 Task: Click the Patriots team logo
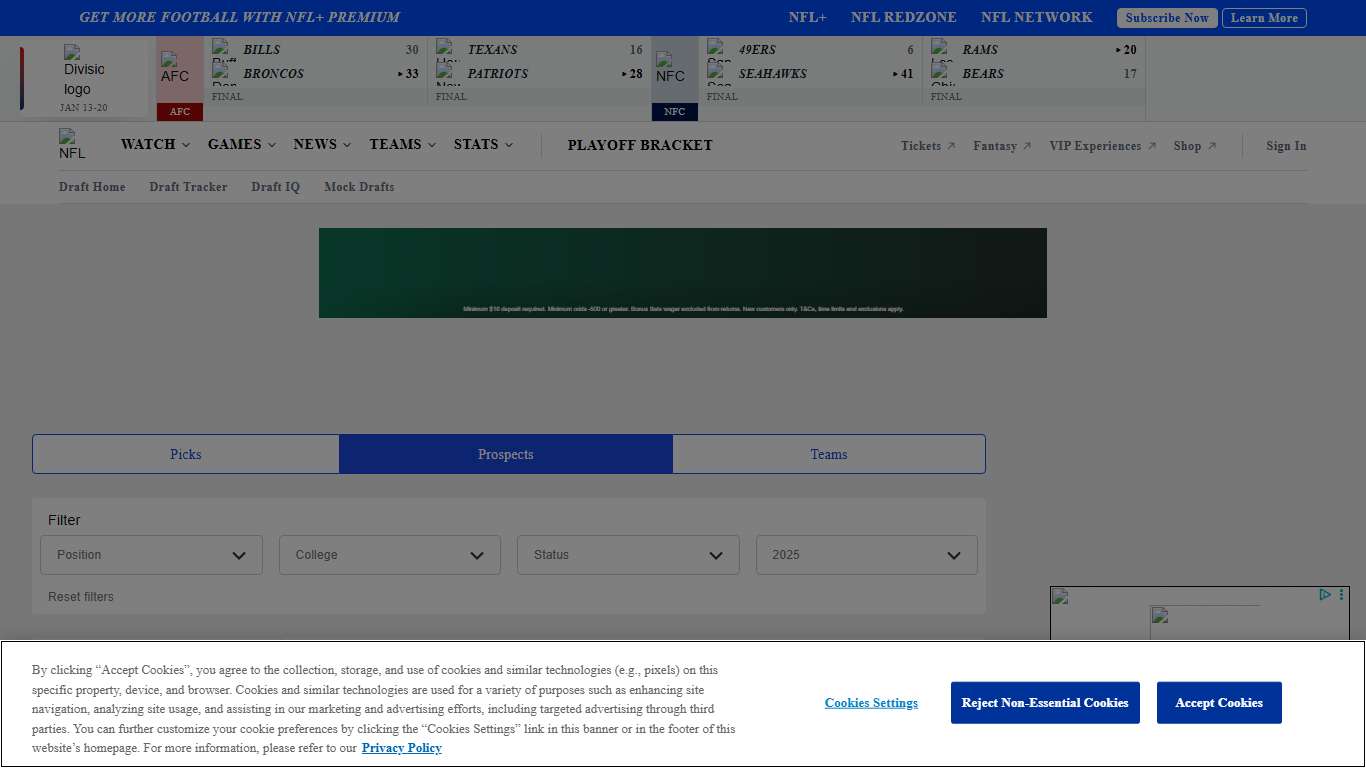coord(446,74)
